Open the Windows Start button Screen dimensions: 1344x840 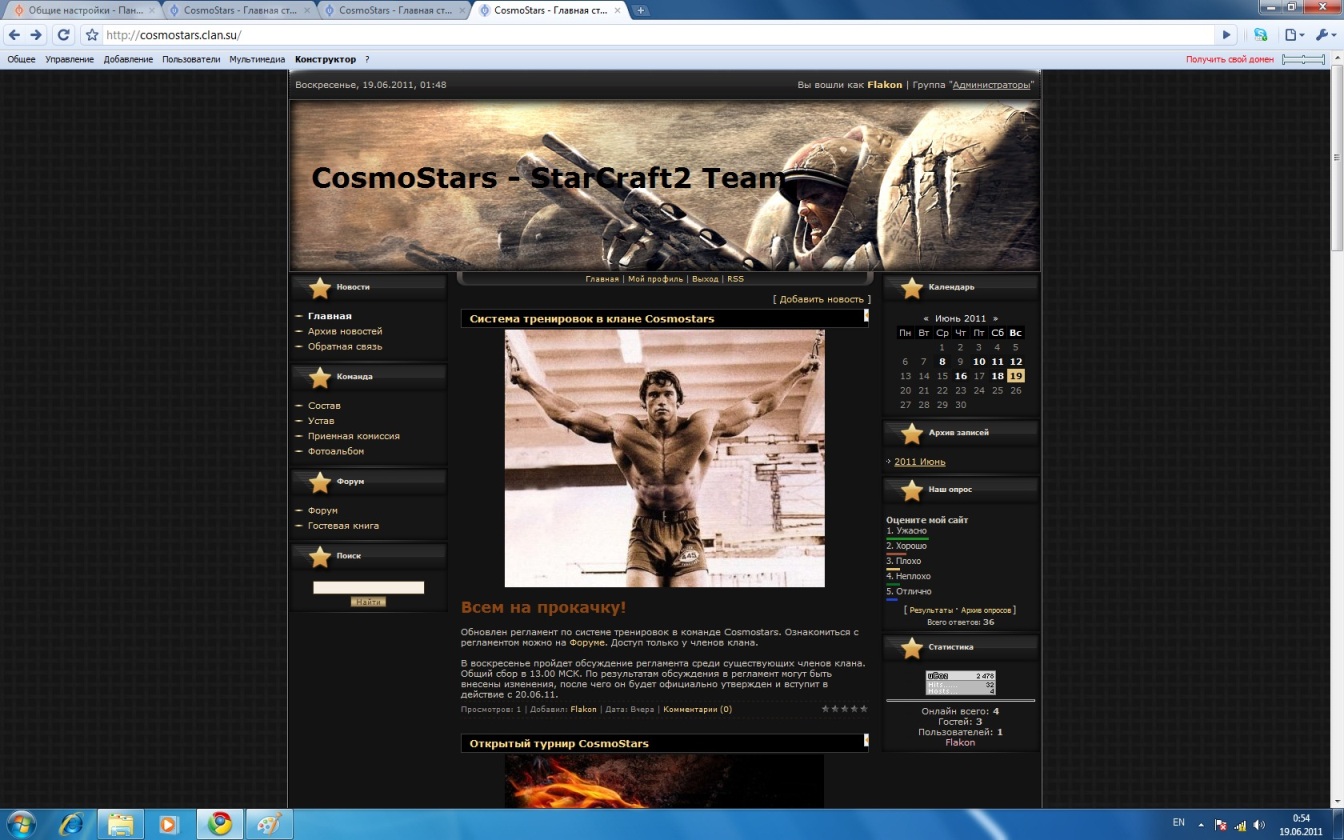(21, 824)
